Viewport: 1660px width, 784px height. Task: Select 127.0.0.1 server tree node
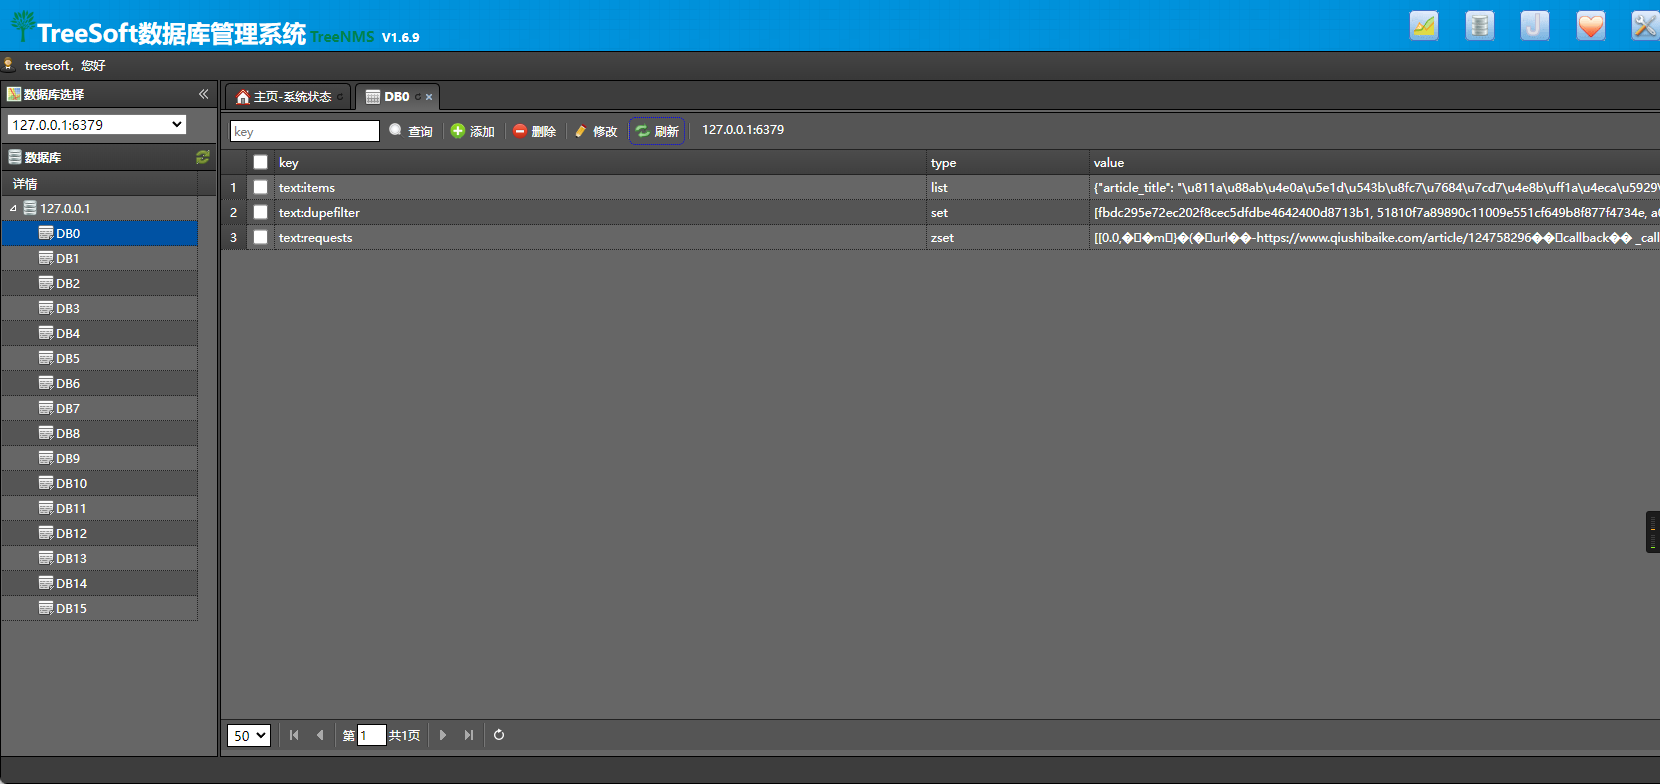65,208
